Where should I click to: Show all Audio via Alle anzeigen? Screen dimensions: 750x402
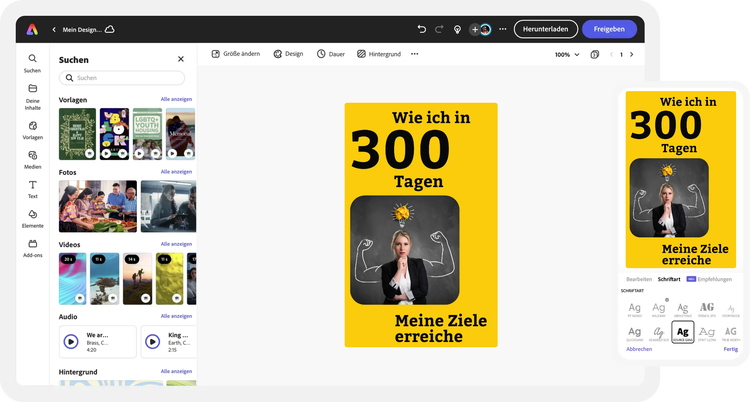pyautogui.click(x=176, y=316)
